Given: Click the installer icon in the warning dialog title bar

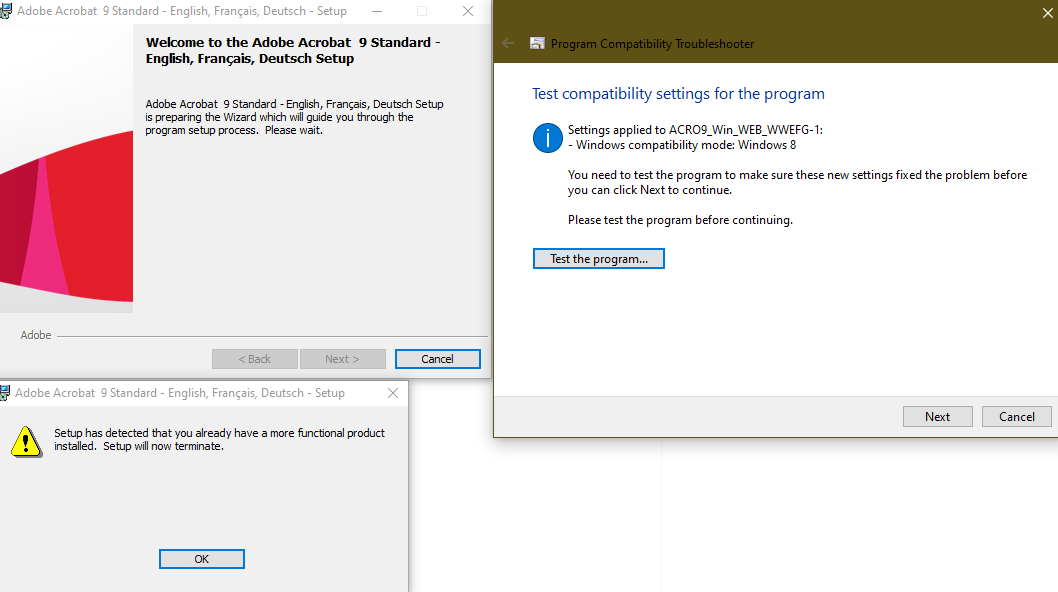Looking at the screenshot, I should (x=5, y=393).
